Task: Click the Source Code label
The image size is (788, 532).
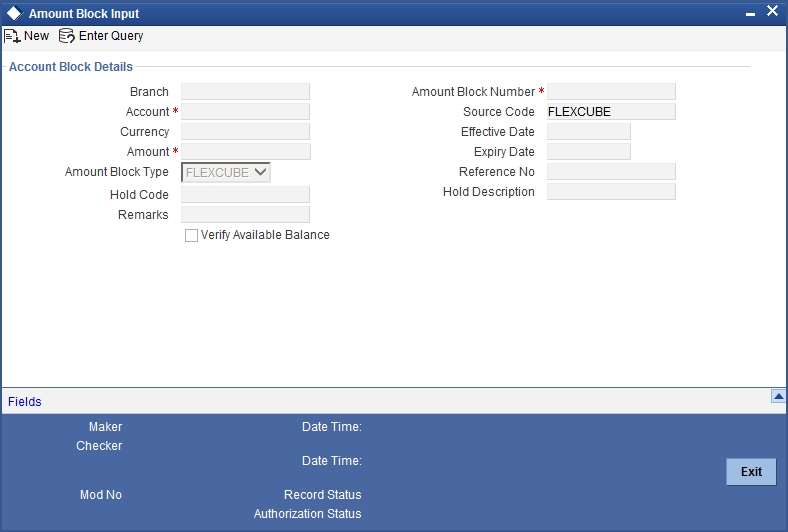Action: [499, 112]
